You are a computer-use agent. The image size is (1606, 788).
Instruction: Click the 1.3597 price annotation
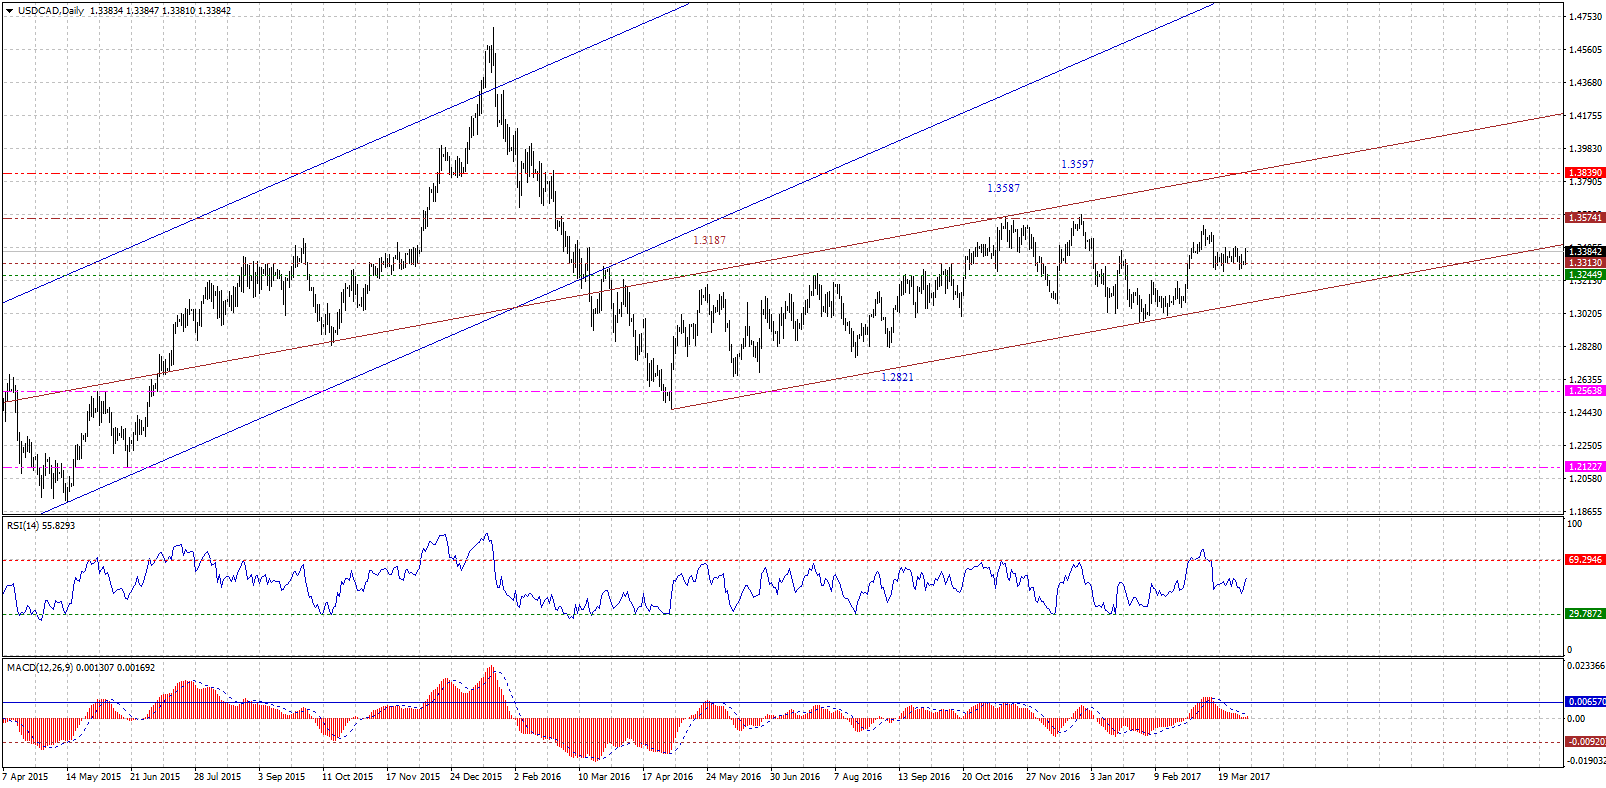click(x=1077, y=164)
